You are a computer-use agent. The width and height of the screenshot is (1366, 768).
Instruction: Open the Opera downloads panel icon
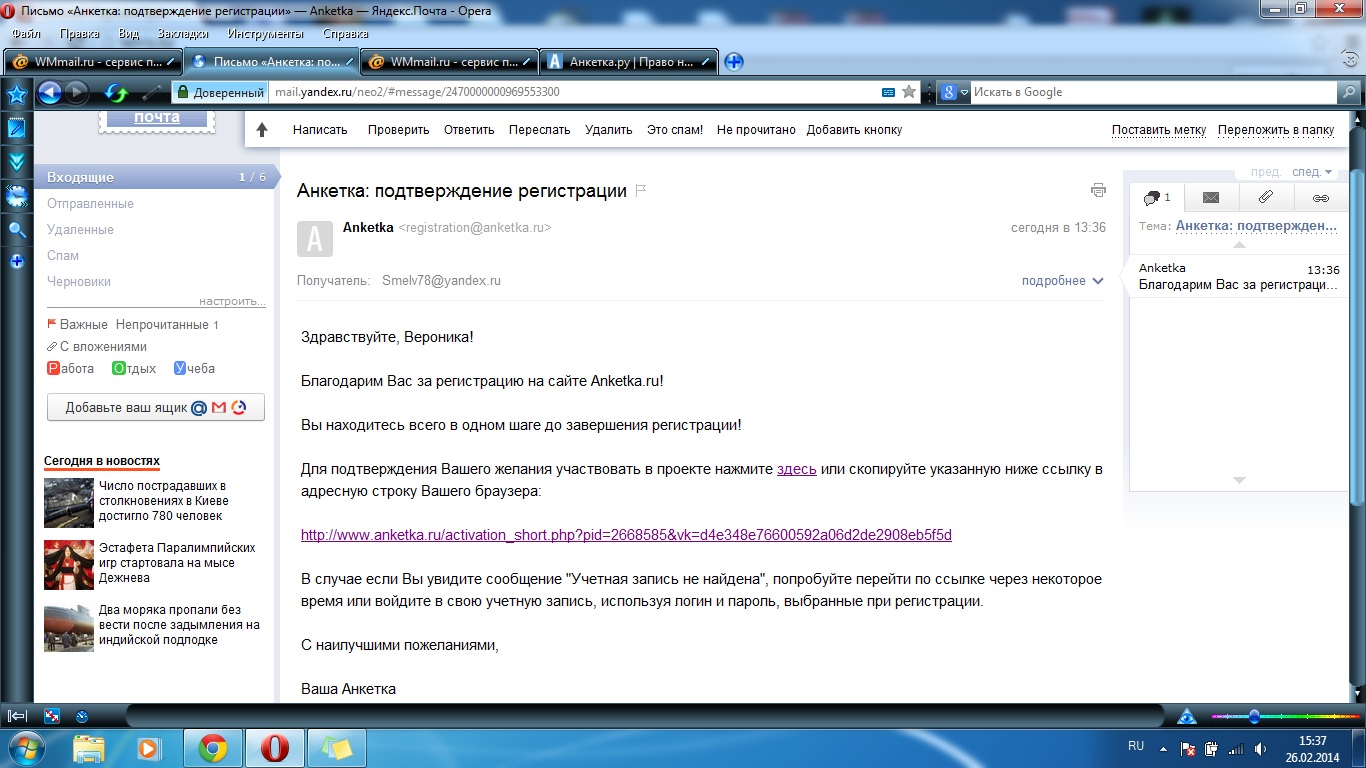pos(17,161)
